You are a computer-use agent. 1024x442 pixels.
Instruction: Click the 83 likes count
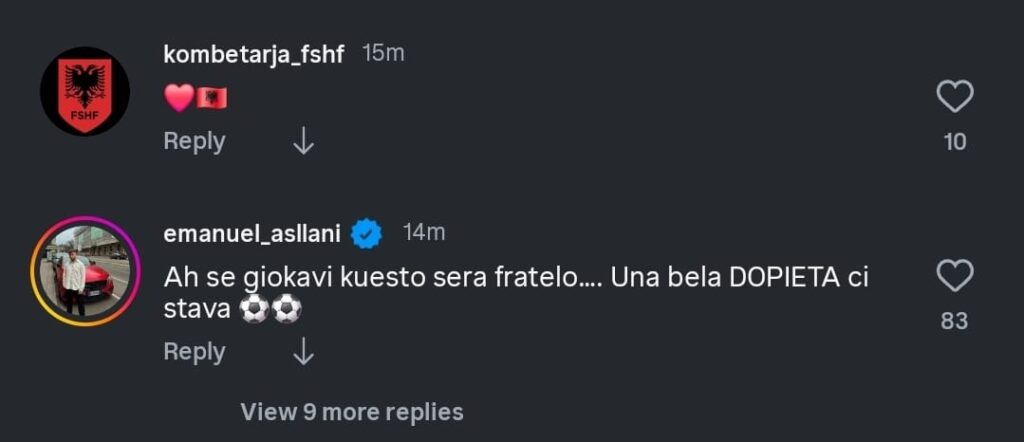pyautogui.click(x=955, y=322)
